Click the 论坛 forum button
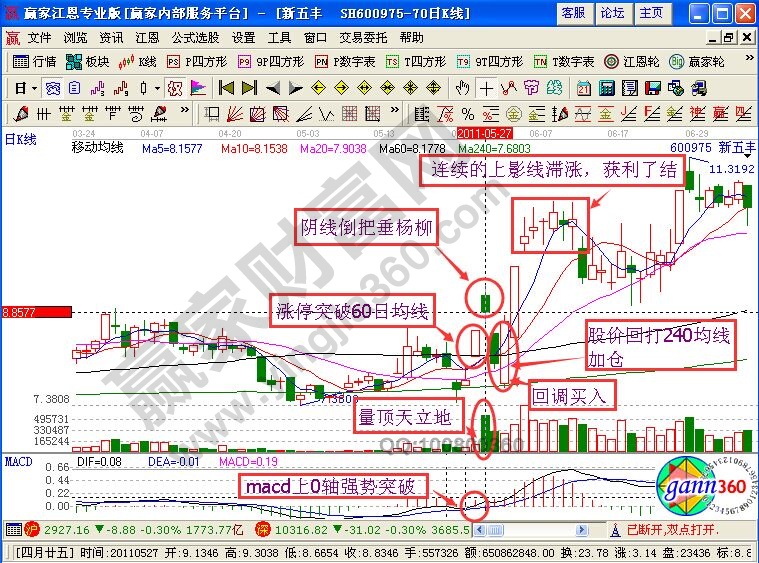 click(611, 12)
